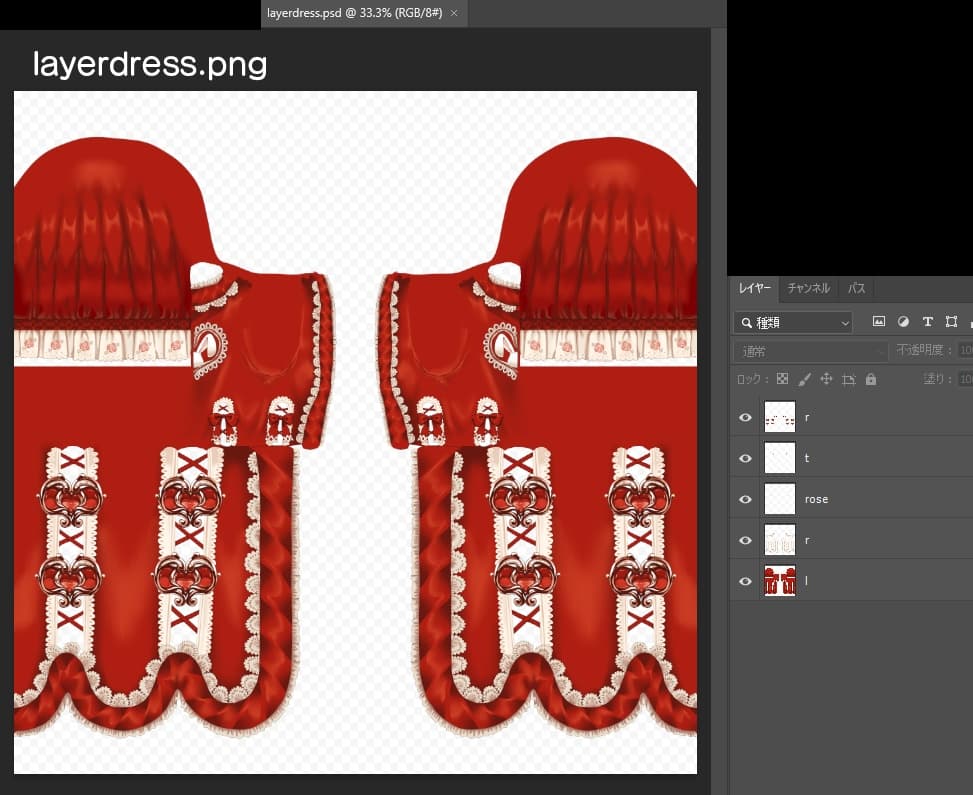
Task: Filter layers by pixel layer icon
Action: tap(879, 322)
